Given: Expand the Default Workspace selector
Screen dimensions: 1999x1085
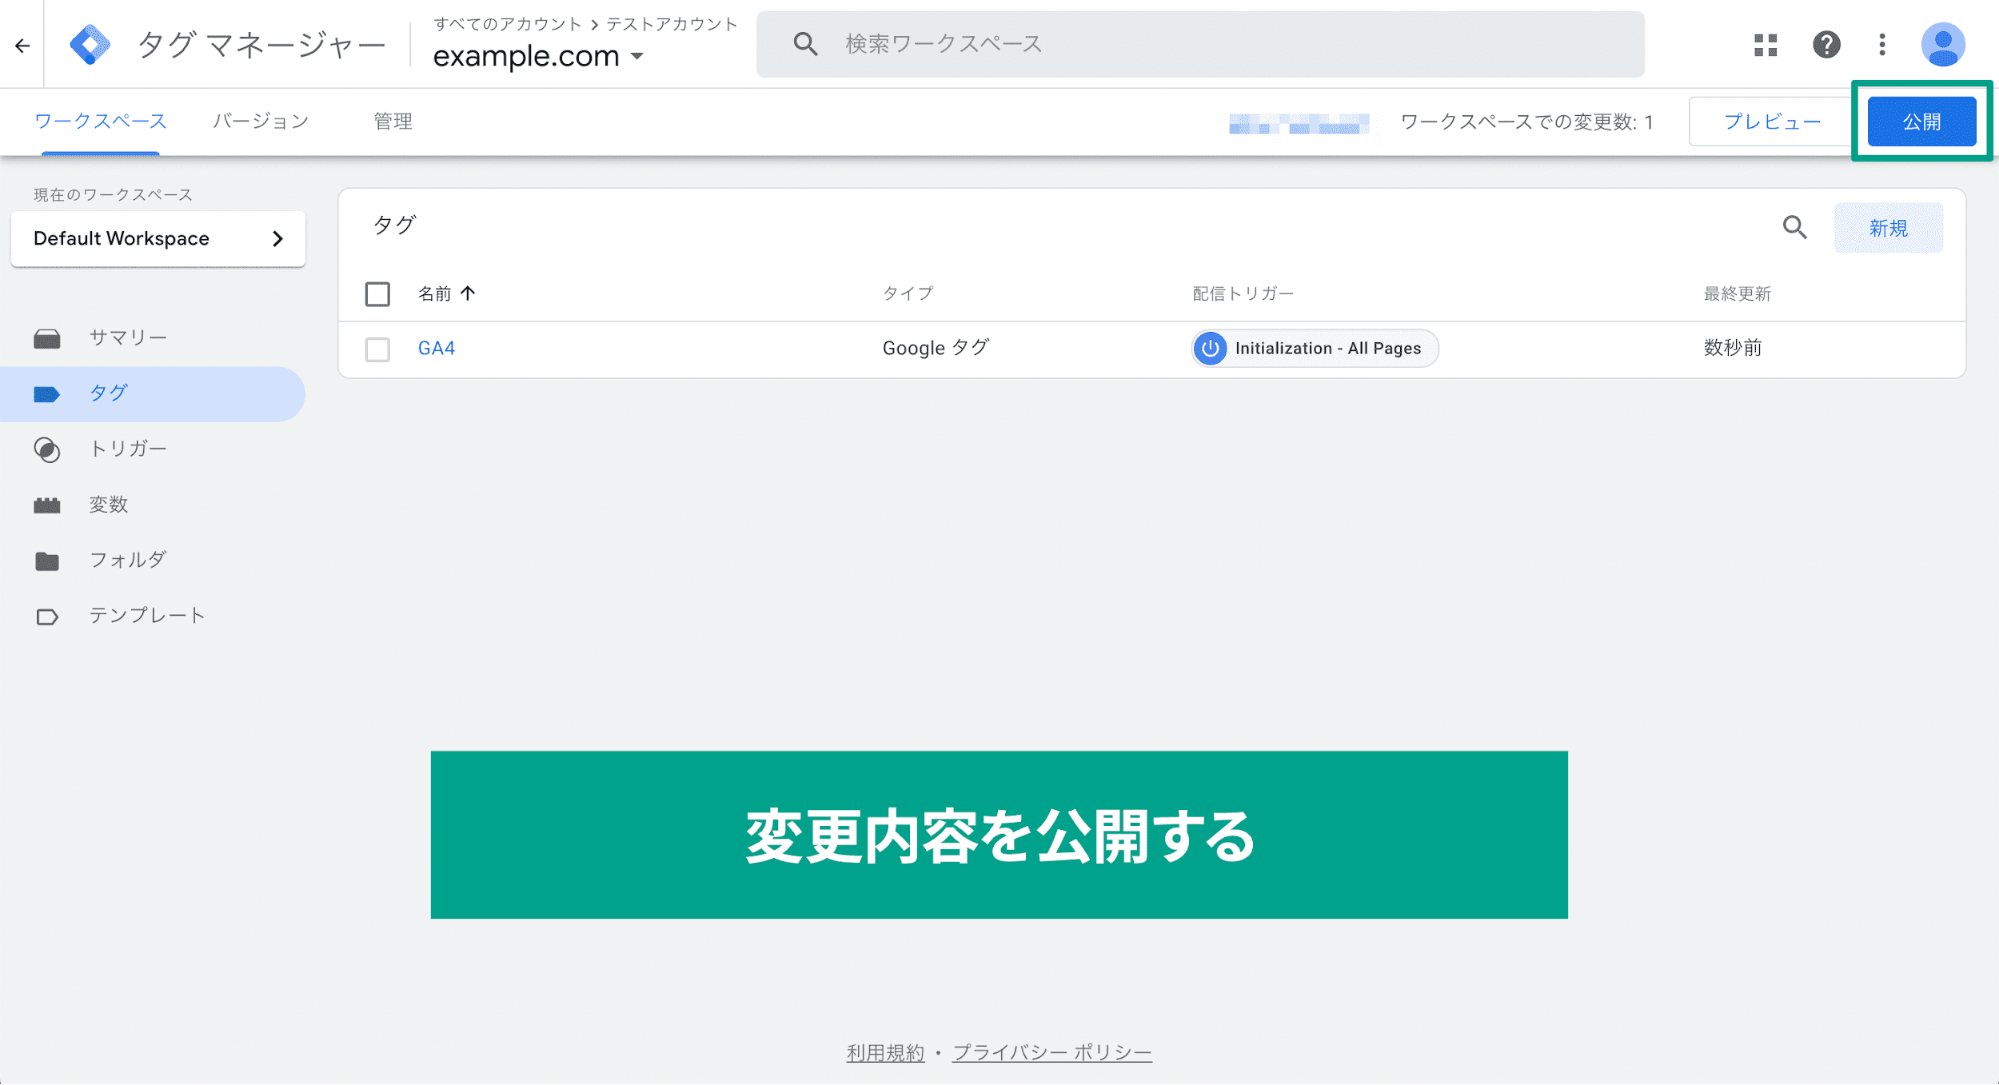Looking at the screenshot, I should point(158,238).
